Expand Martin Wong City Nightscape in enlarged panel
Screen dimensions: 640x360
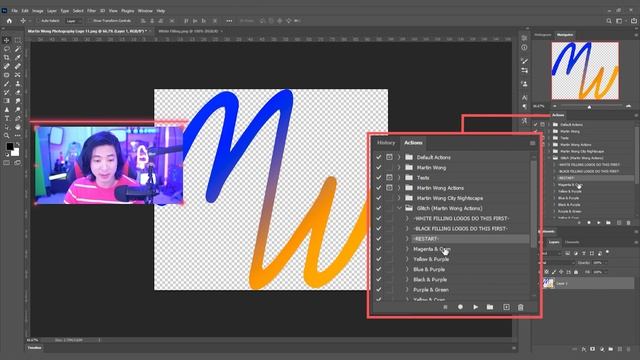tap(399, 198)
